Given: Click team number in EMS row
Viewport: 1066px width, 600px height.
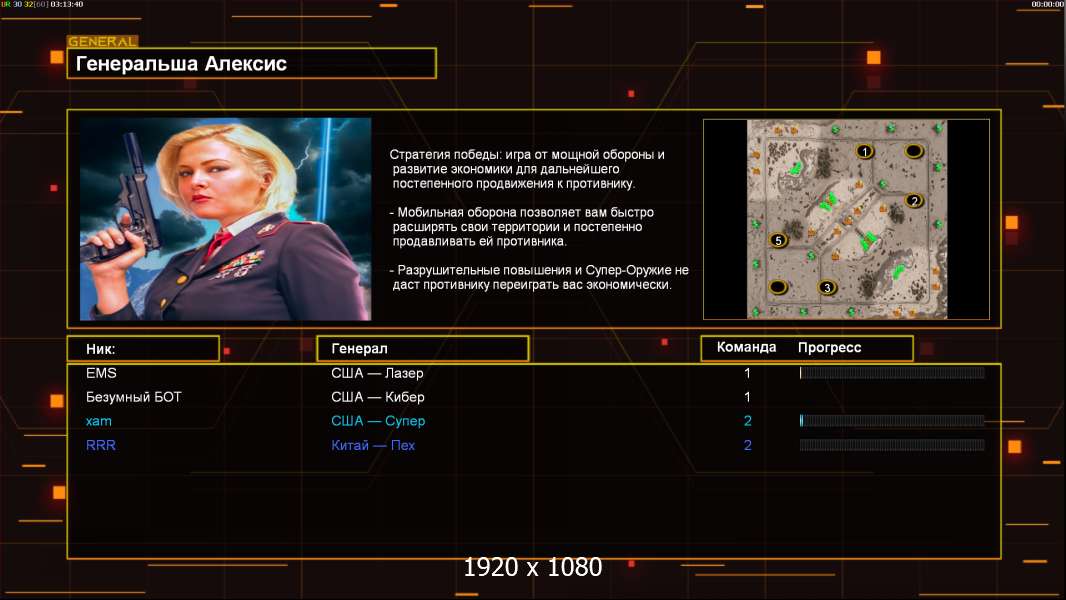Looking at the screenshot, I should (x=747, y=373).
